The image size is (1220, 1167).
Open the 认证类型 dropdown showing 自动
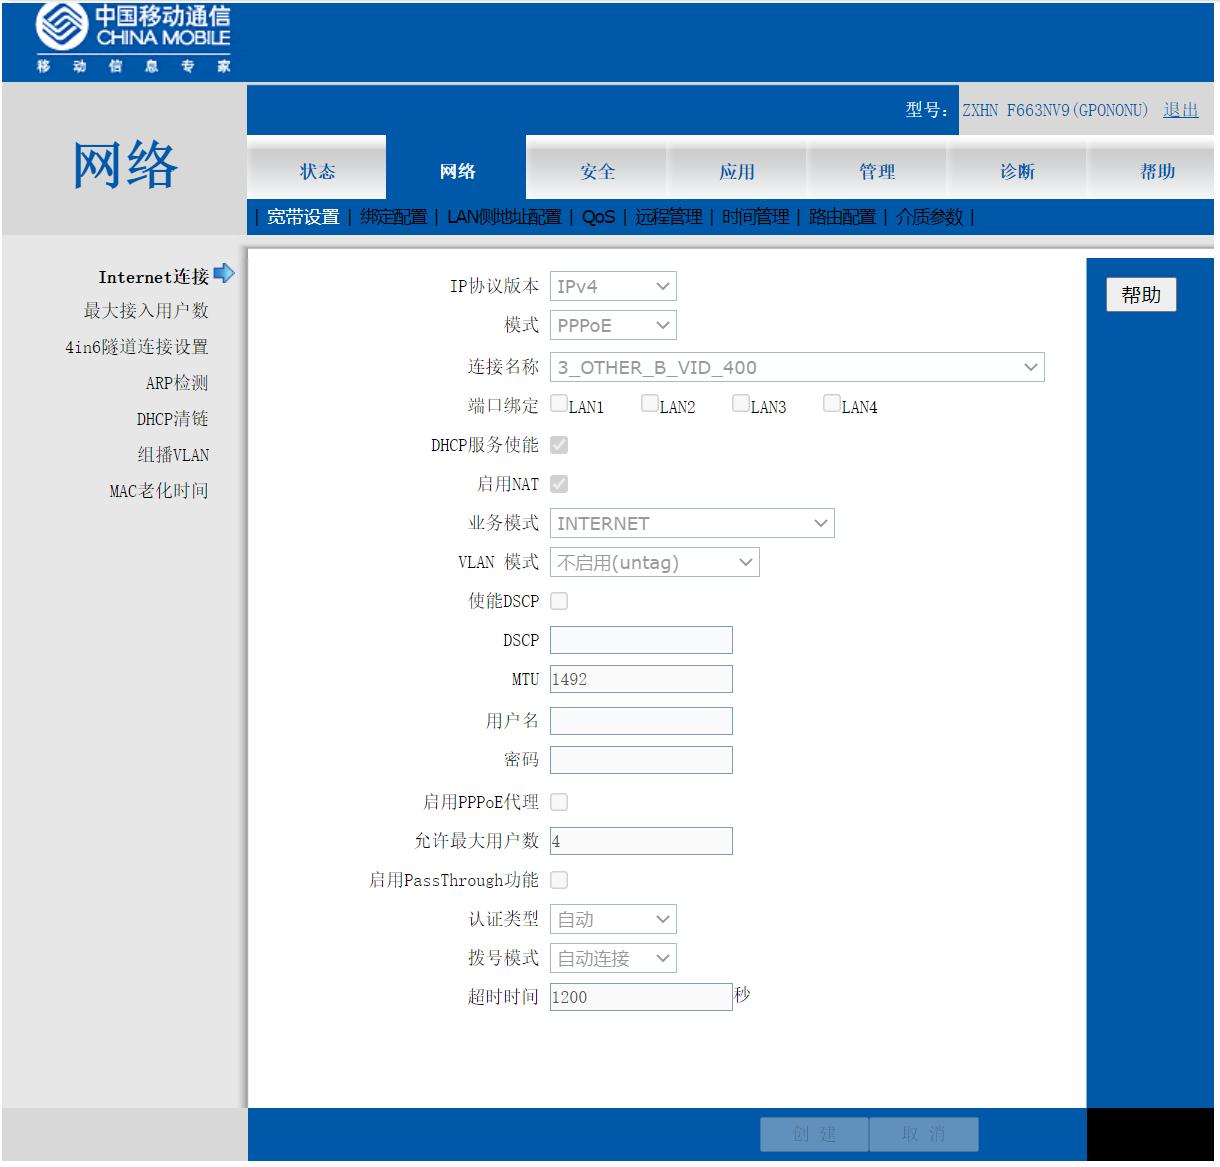(x=613, y=919)
